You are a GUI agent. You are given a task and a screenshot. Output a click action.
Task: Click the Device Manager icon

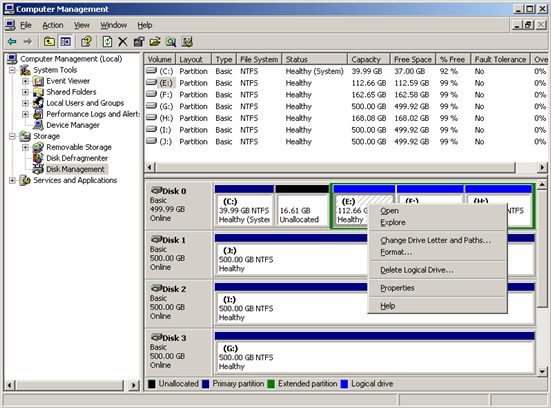pyautogui.click(x=38, y=125)
